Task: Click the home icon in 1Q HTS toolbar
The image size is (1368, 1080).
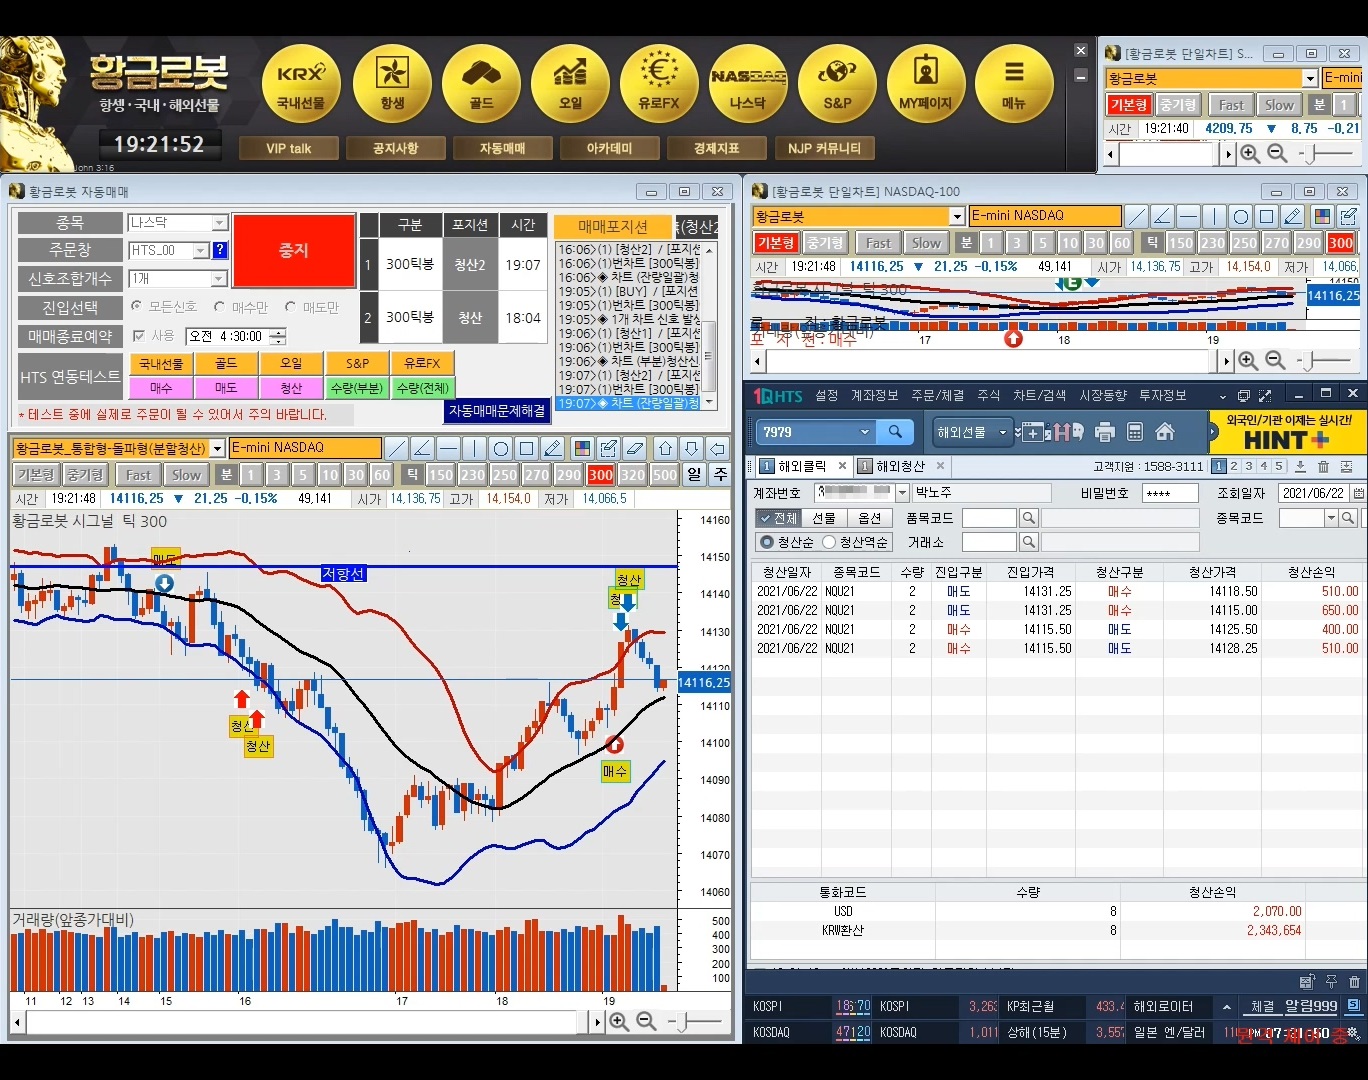Action: [1165, 432]
